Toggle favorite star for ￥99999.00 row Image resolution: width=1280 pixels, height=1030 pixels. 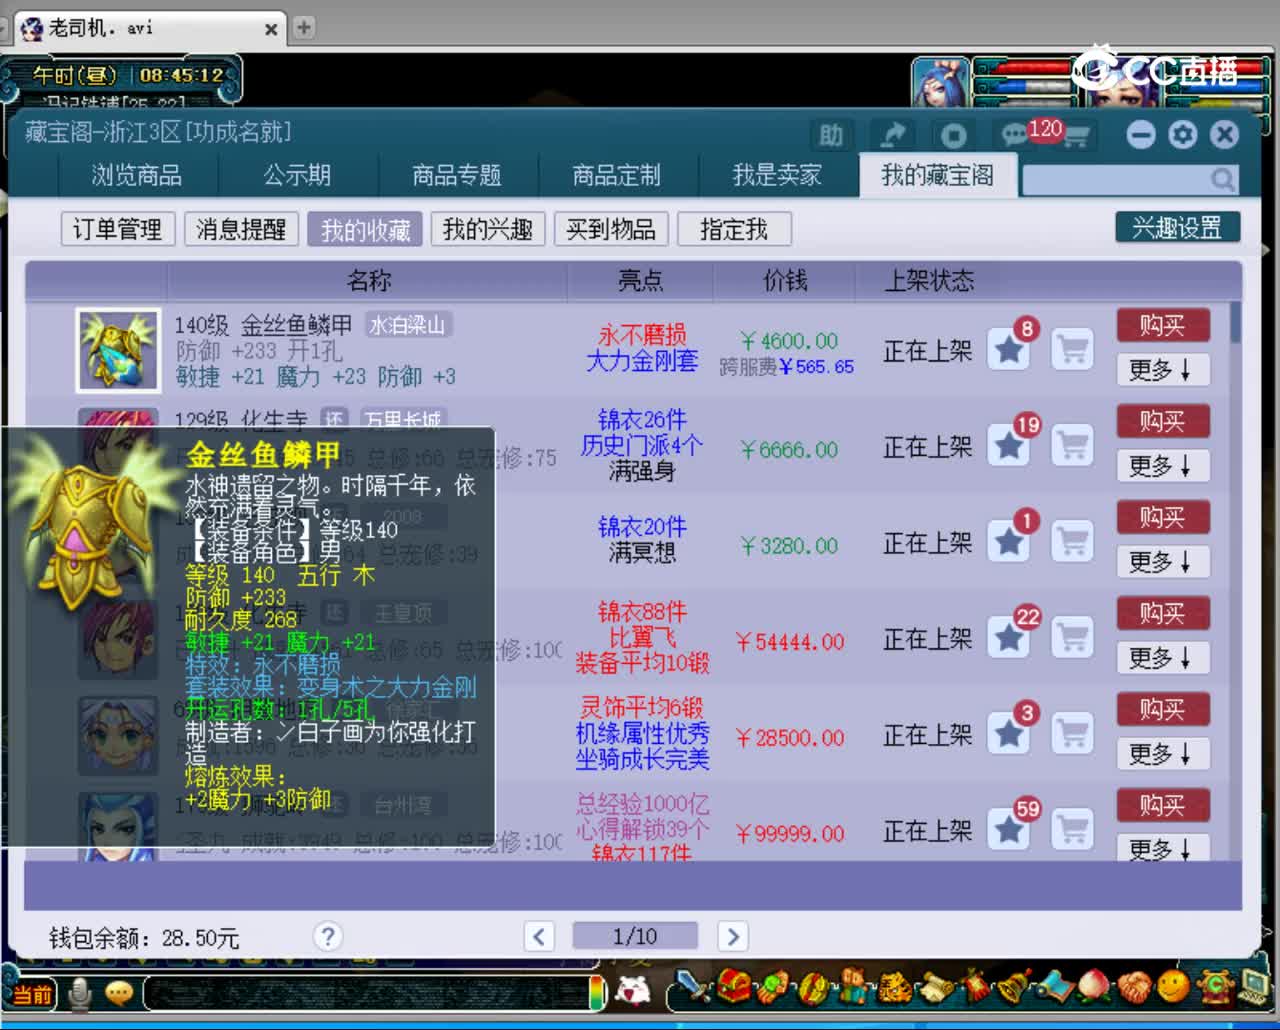click(1009, 829)
